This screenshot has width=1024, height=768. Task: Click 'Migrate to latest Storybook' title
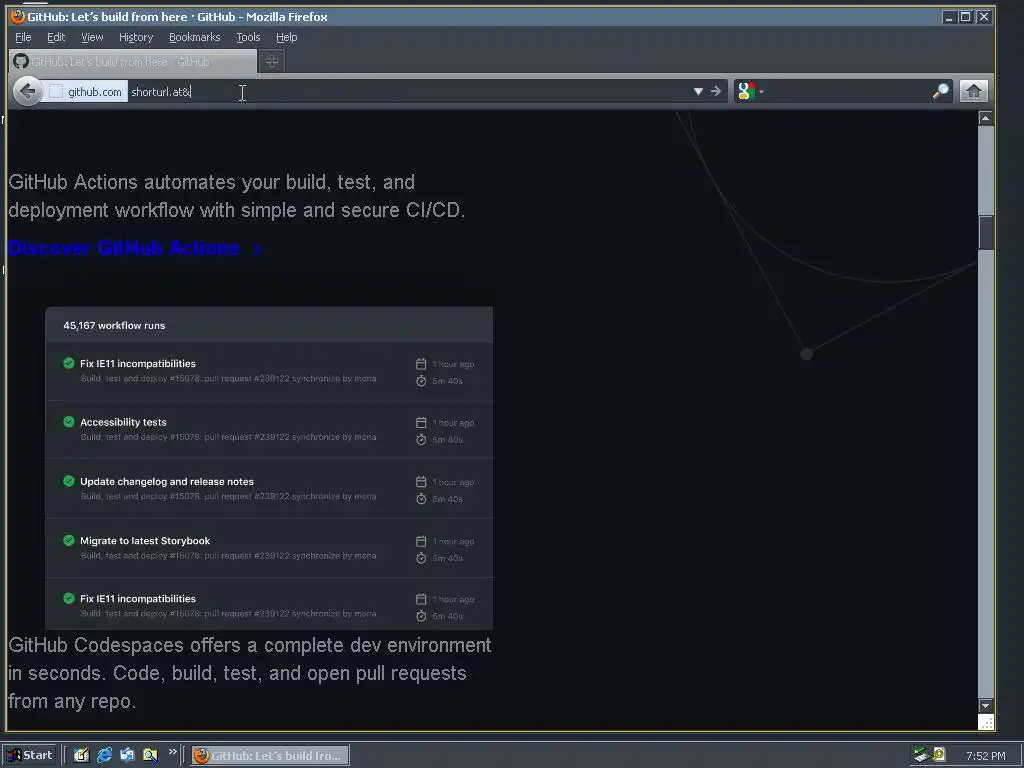(145, 541)
